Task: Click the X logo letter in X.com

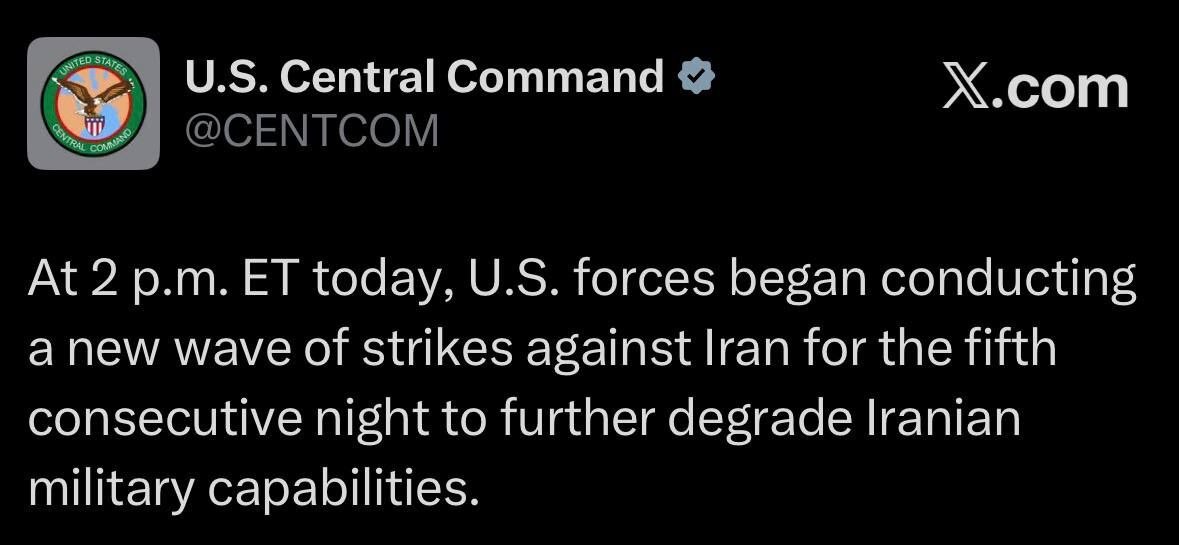Action: pyautogui.click(x=966, y=87)
